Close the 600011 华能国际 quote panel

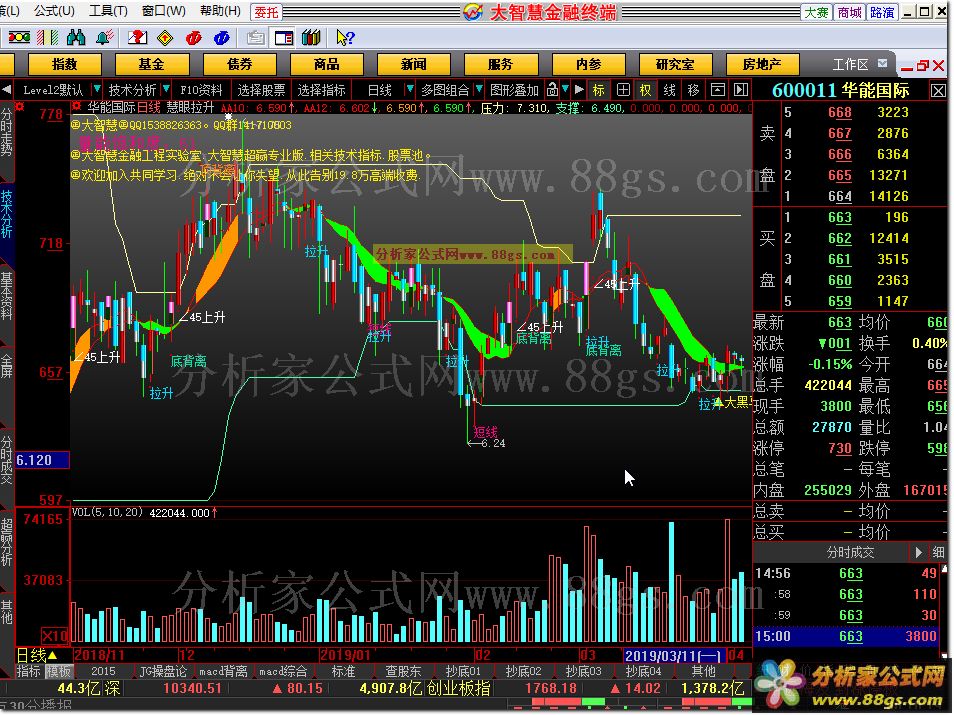(938, 91)
